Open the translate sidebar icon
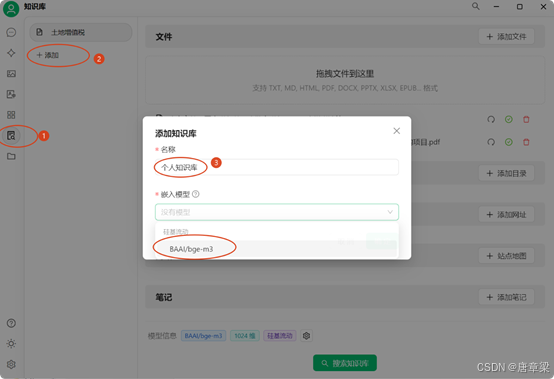This screenshot has height=379, width=554. (x=11, y=94)
